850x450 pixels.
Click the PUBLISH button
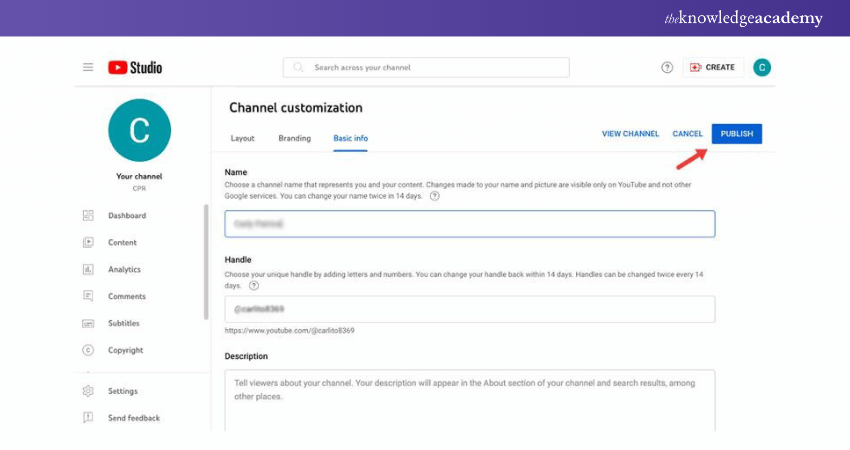click(x=737, y=134)
